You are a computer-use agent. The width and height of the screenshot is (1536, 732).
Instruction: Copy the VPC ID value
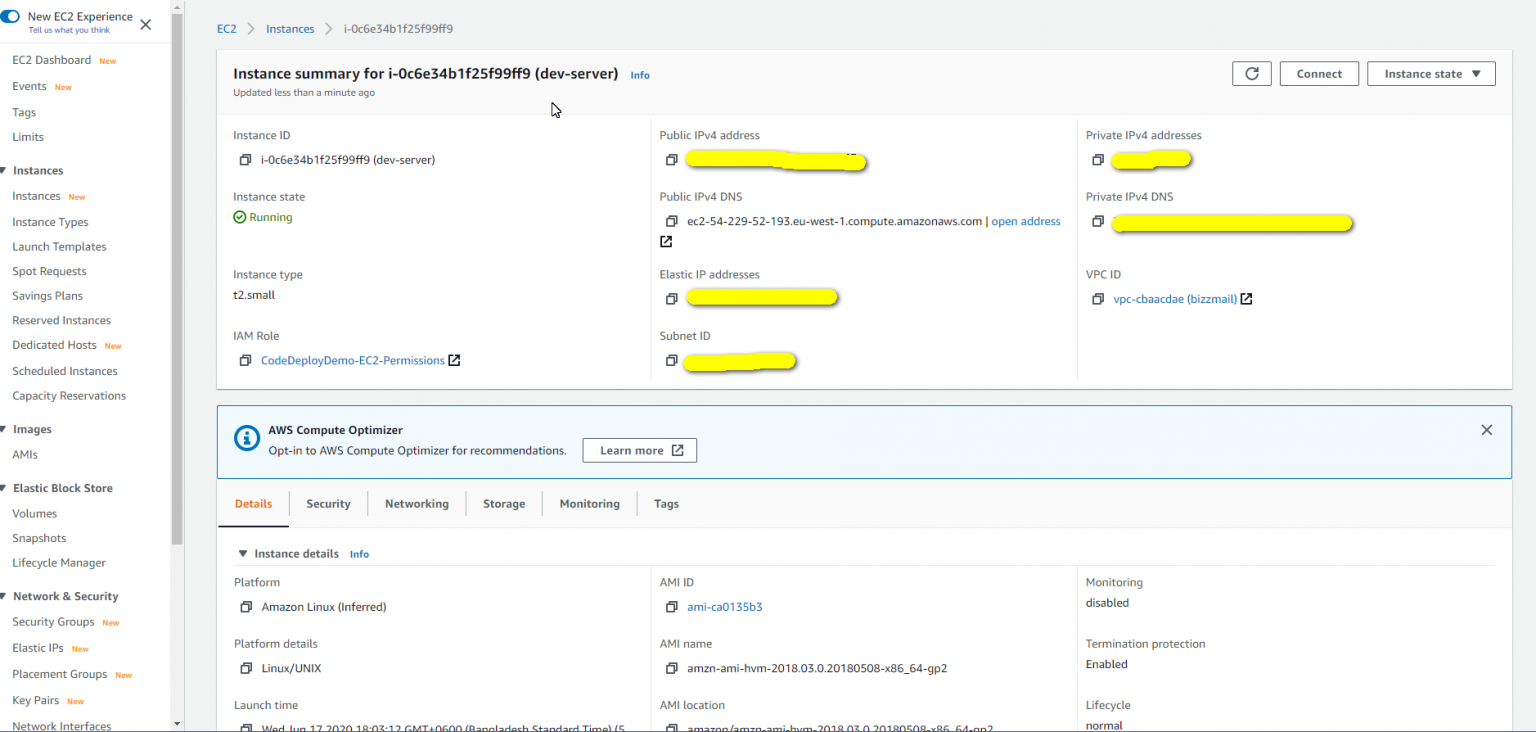point(1098,299)
